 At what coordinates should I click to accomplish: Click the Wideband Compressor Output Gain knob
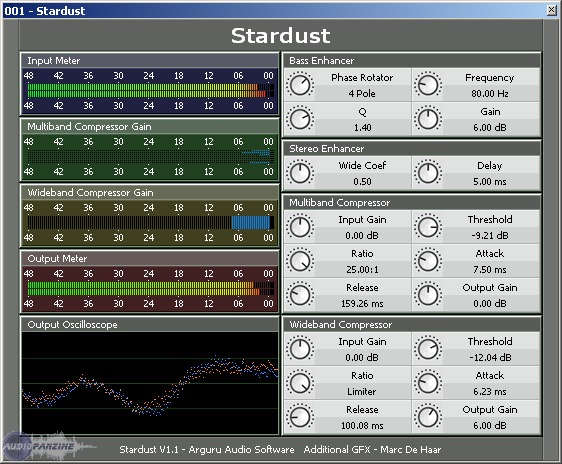click(x=428, y=417)
